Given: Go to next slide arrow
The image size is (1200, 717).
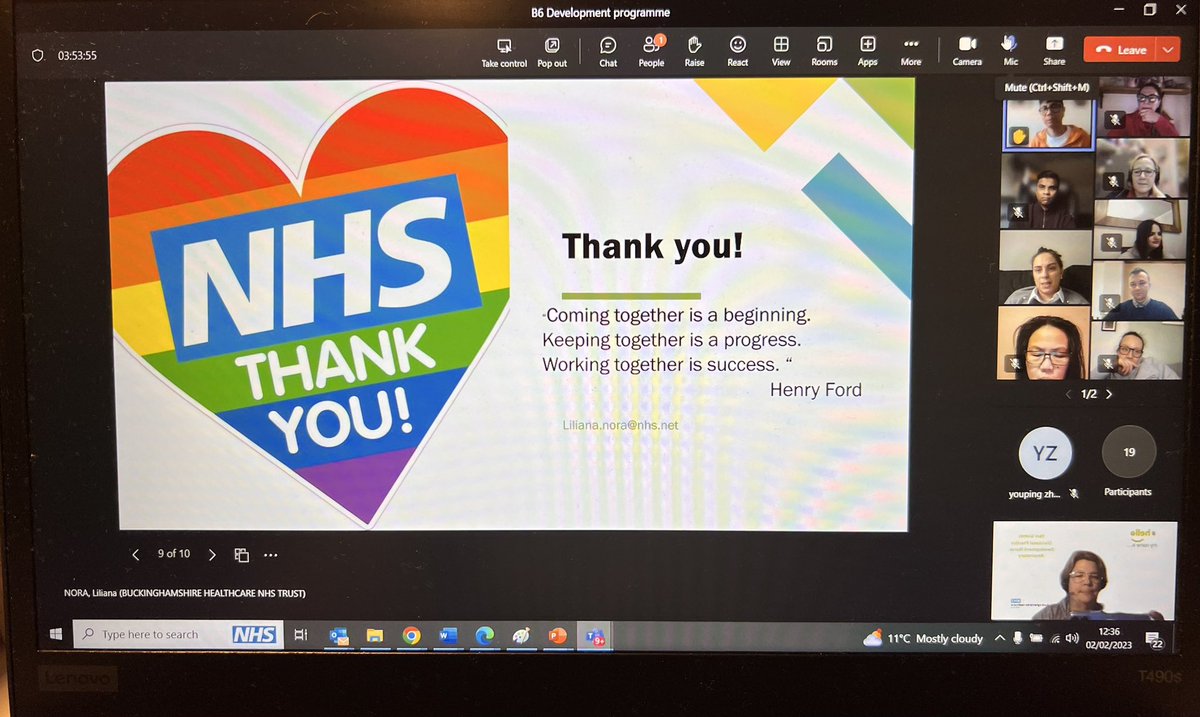Looking at the screenshot, I should pos(212,554).
